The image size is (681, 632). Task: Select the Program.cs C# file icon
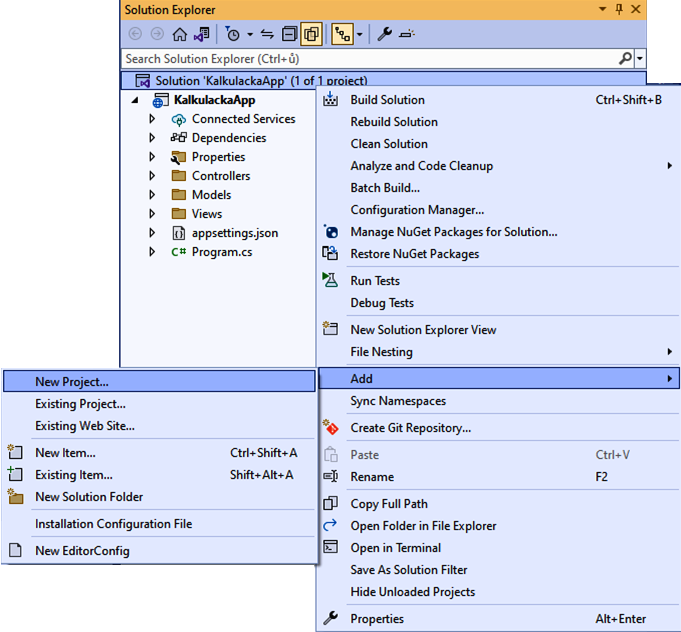point(179,252)
